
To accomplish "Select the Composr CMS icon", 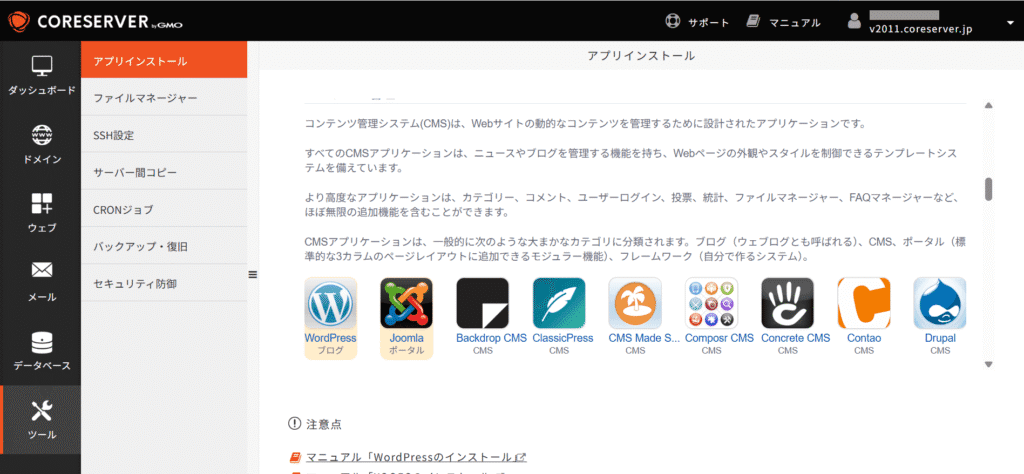I will click(x=711, y=304).
